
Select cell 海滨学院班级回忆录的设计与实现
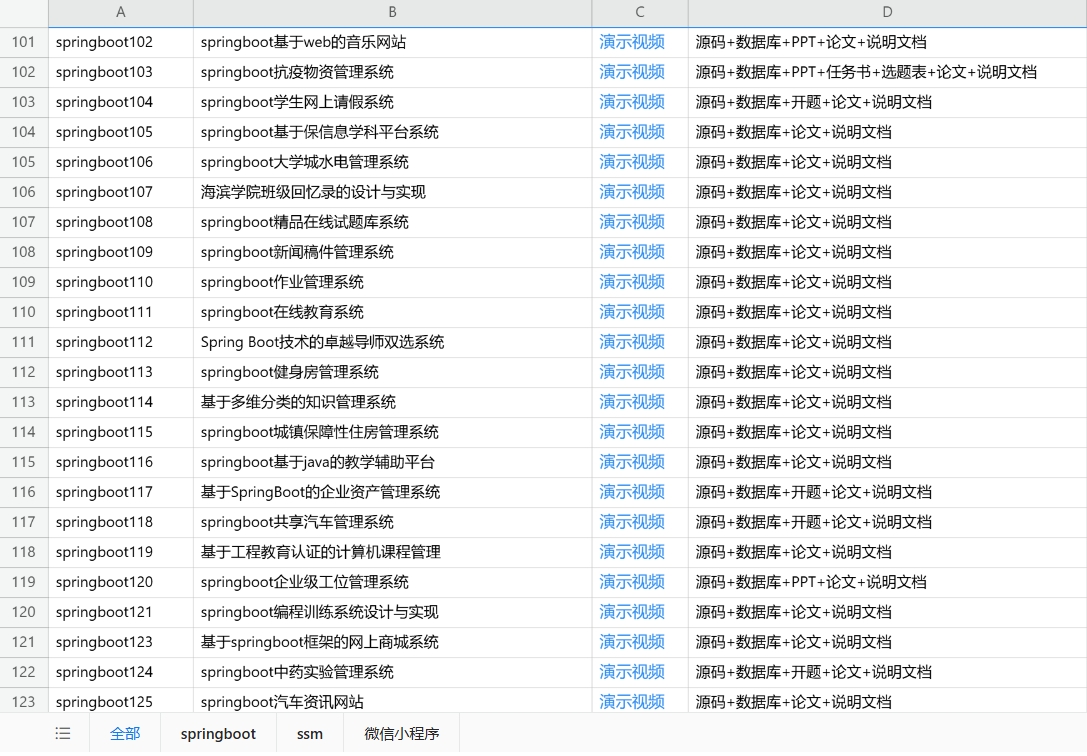coord(392,192)
